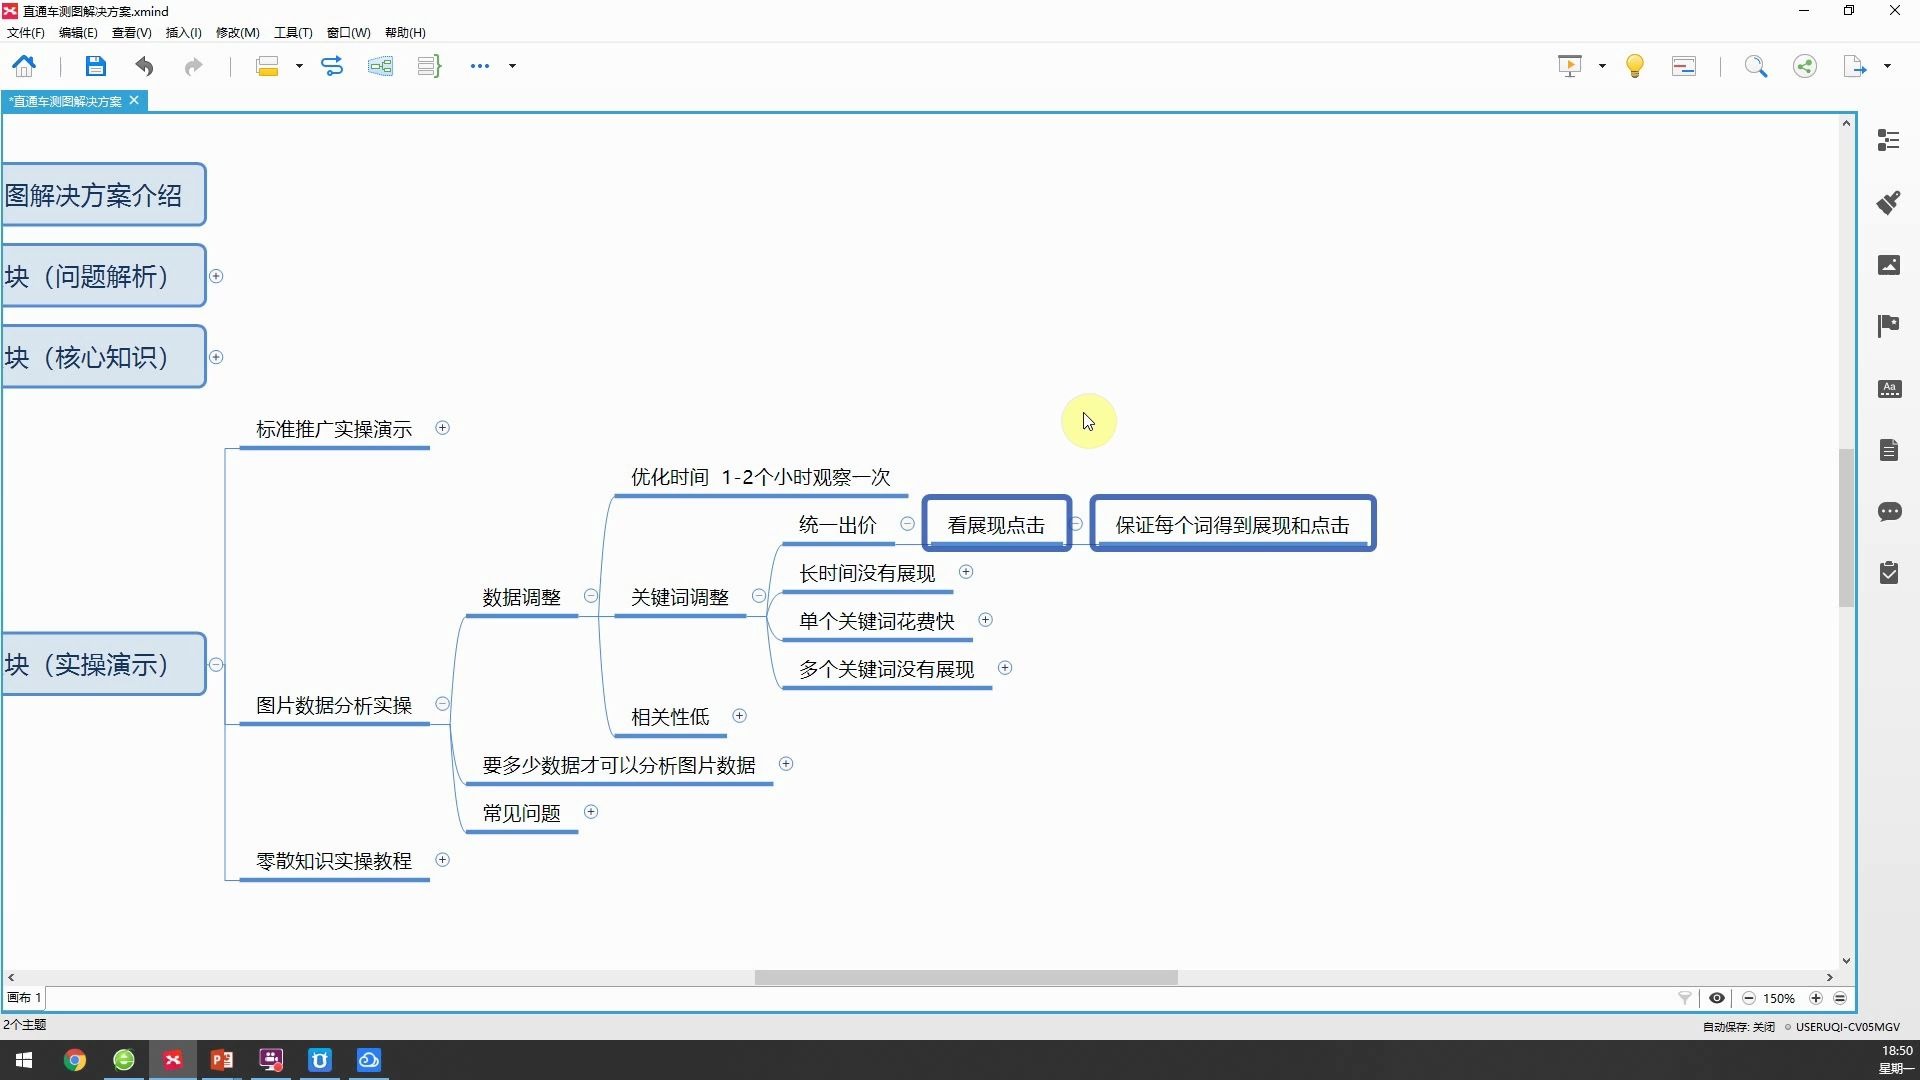Open the Share panel via green share icon
Screen dimensions: 1920x1080
tap(1805, 65)
